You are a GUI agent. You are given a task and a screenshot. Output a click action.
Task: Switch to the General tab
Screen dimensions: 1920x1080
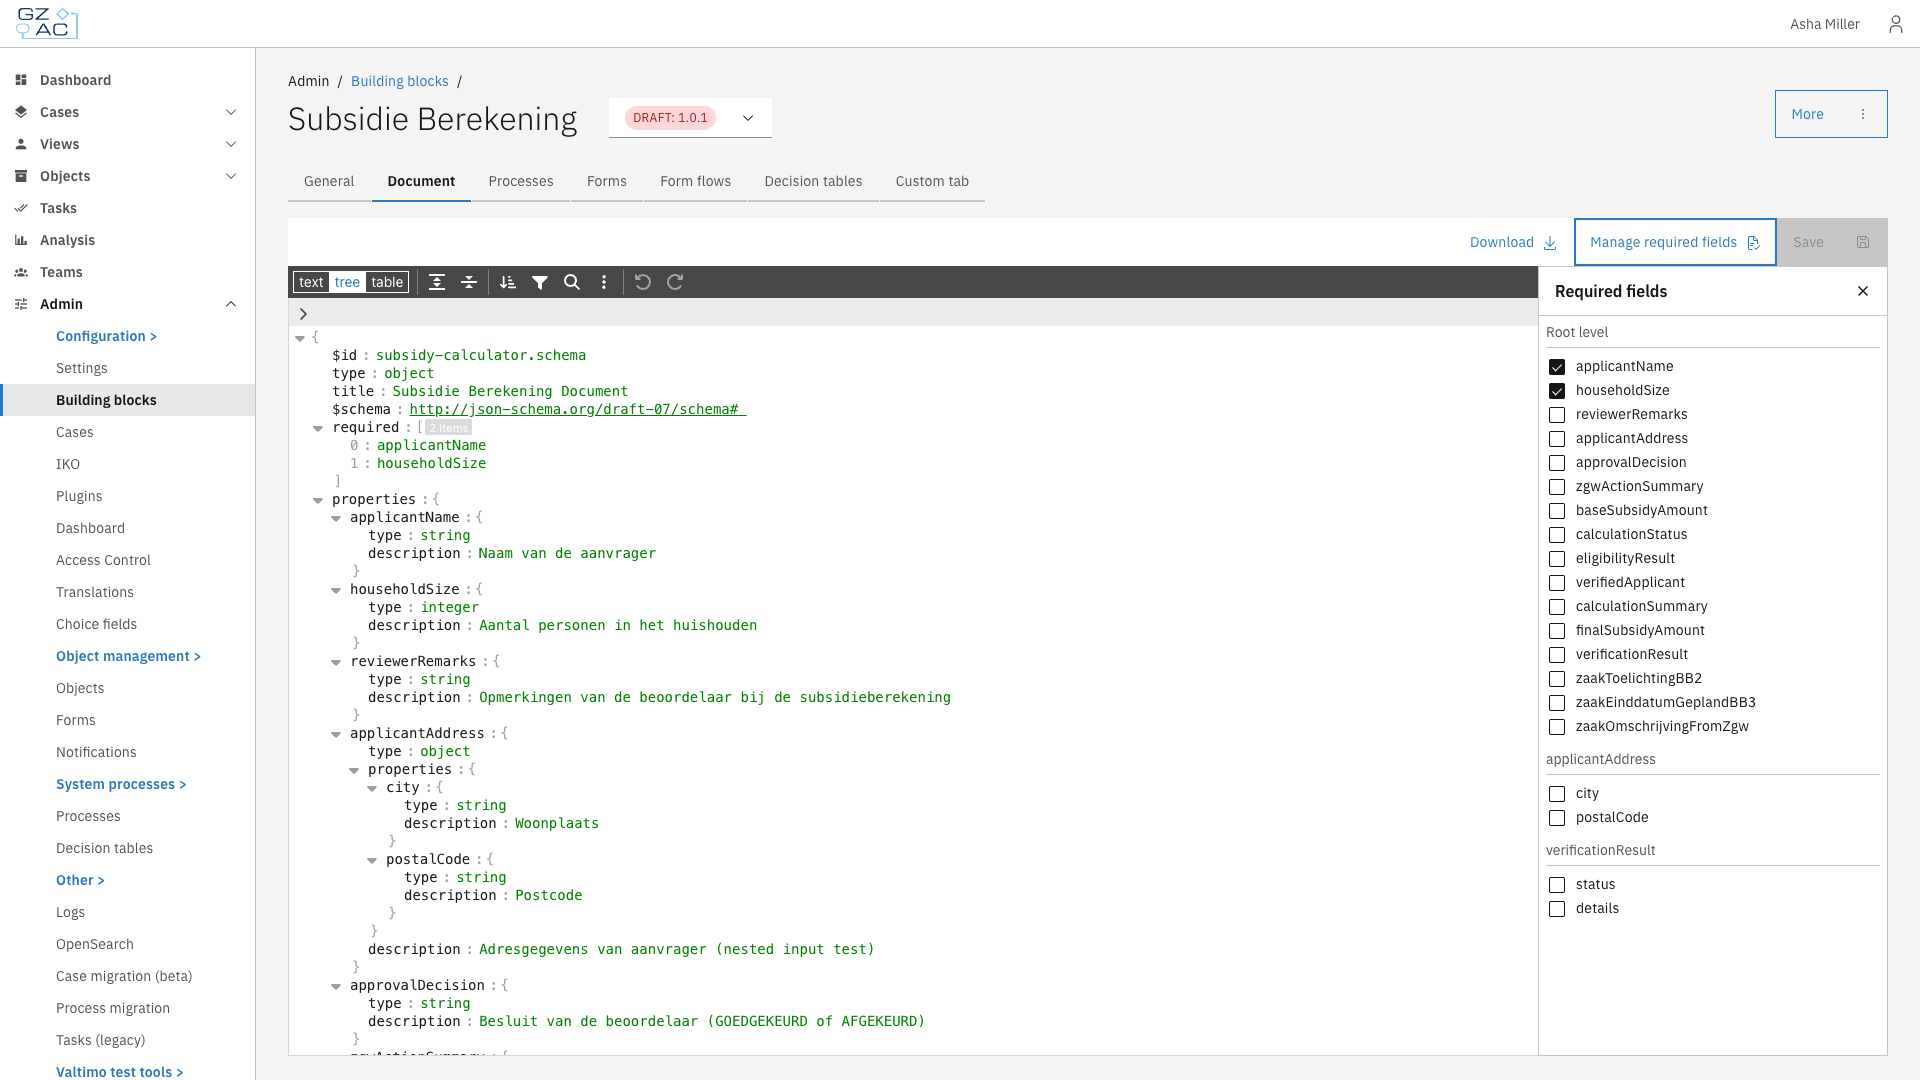pos(329,181)
